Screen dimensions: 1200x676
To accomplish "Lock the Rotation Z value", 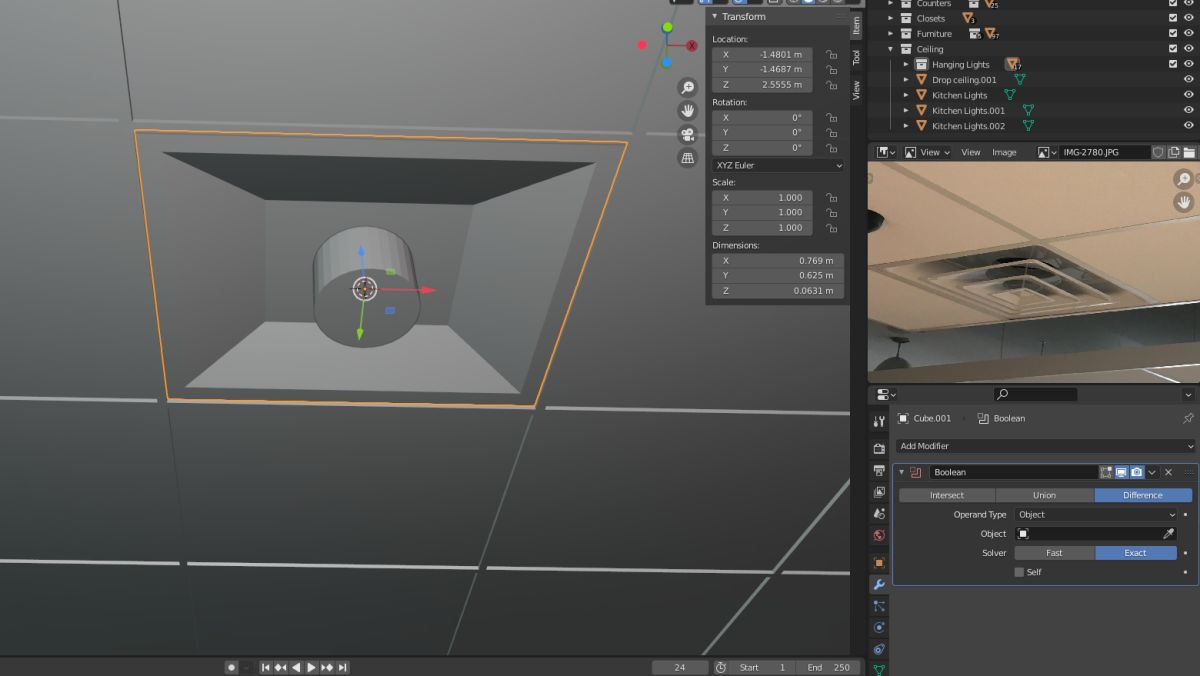I will pos(831,148).
